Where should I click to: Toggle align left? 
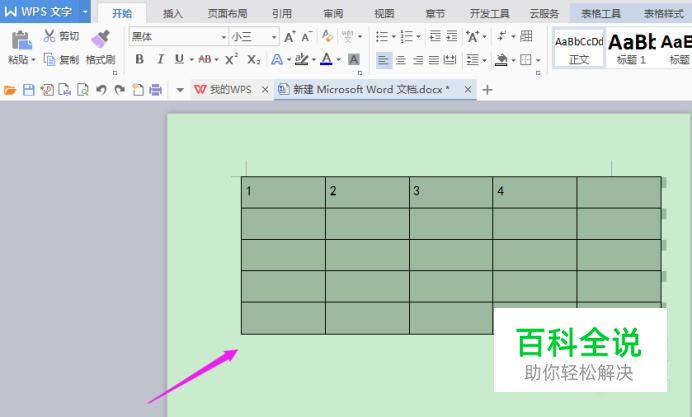pos(384,60)
